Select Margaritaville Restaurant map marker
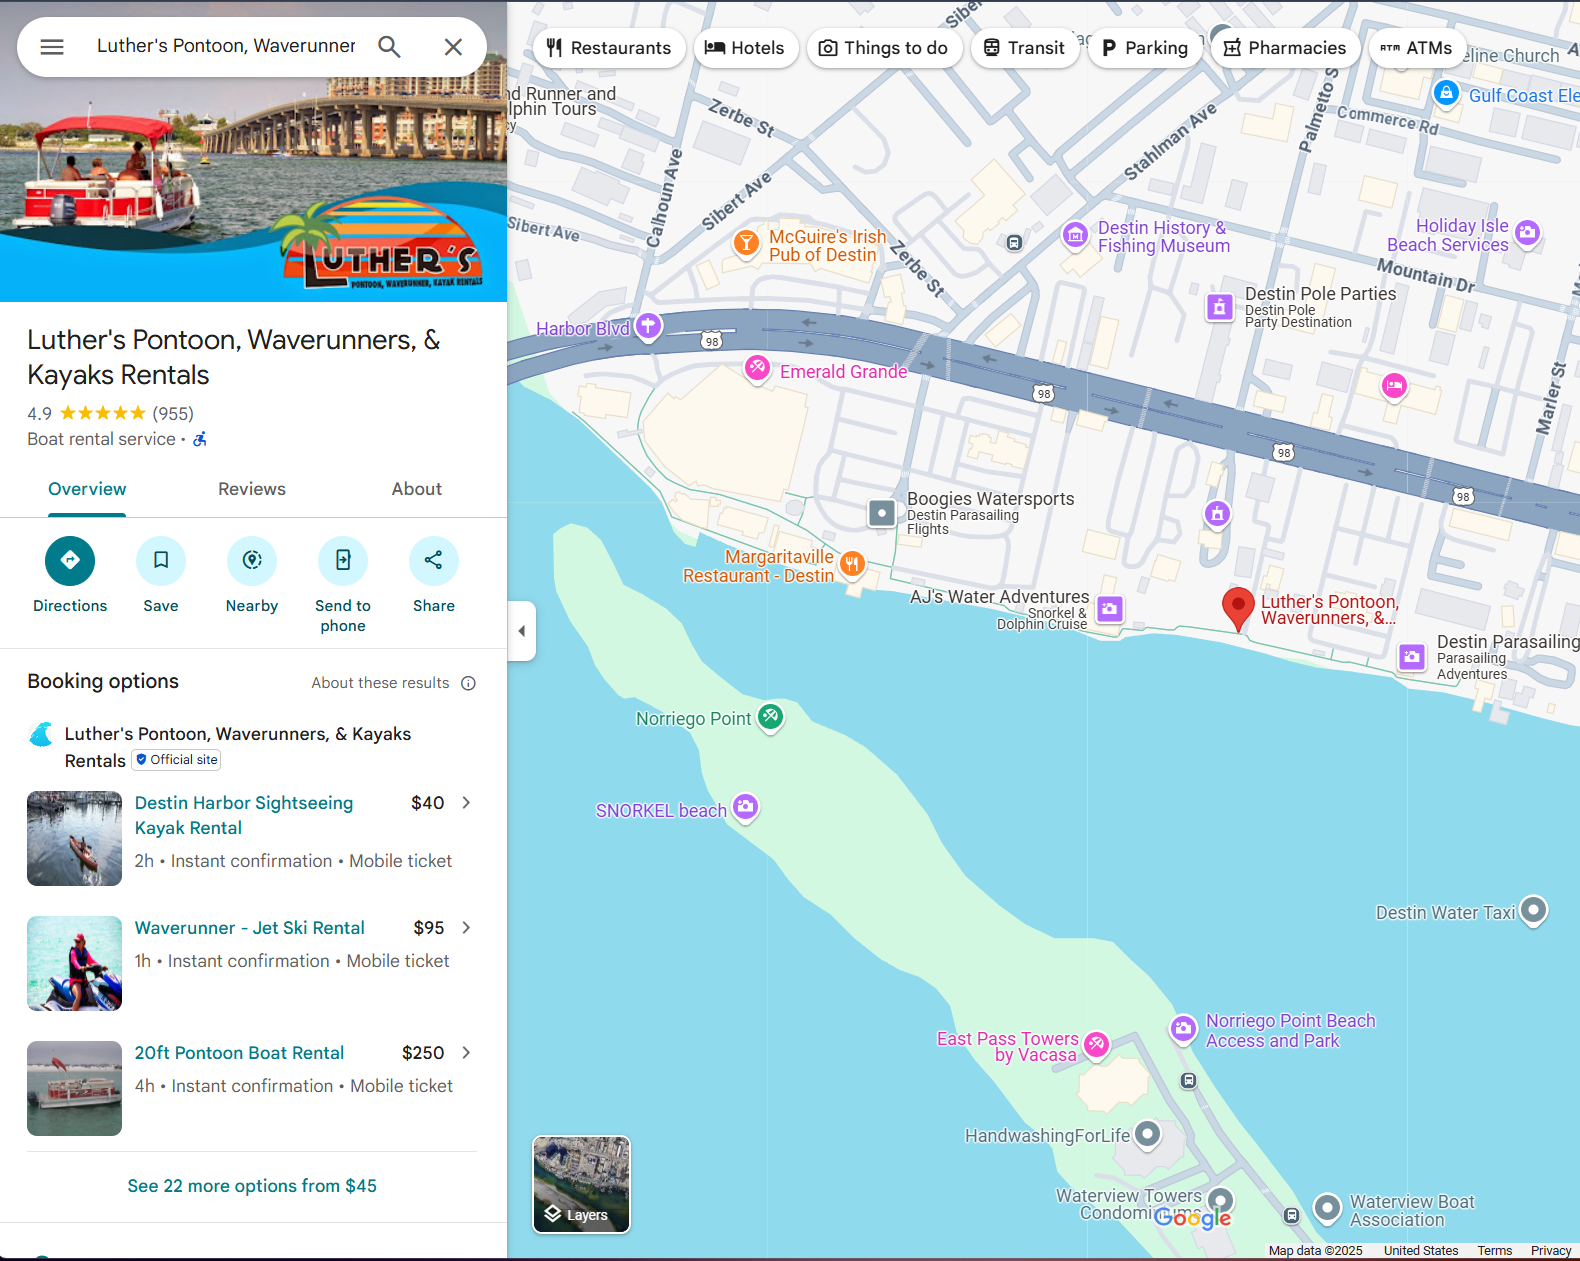 coord(852,565)
